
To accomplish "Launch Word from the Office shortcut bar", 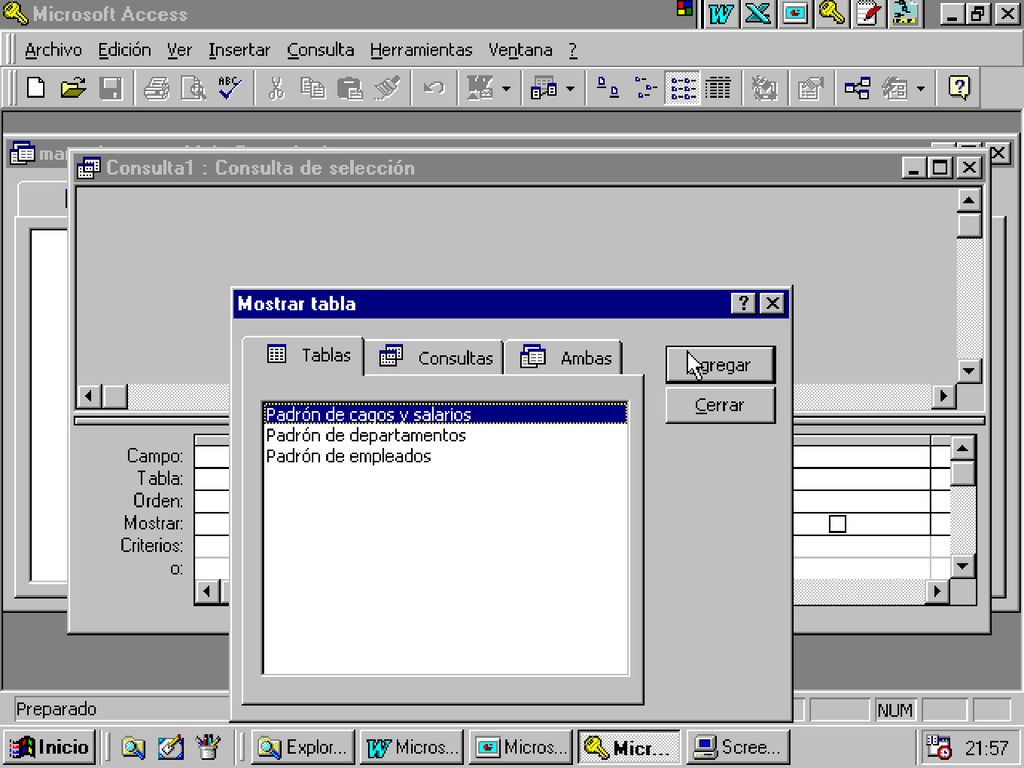I will (720, 14).
